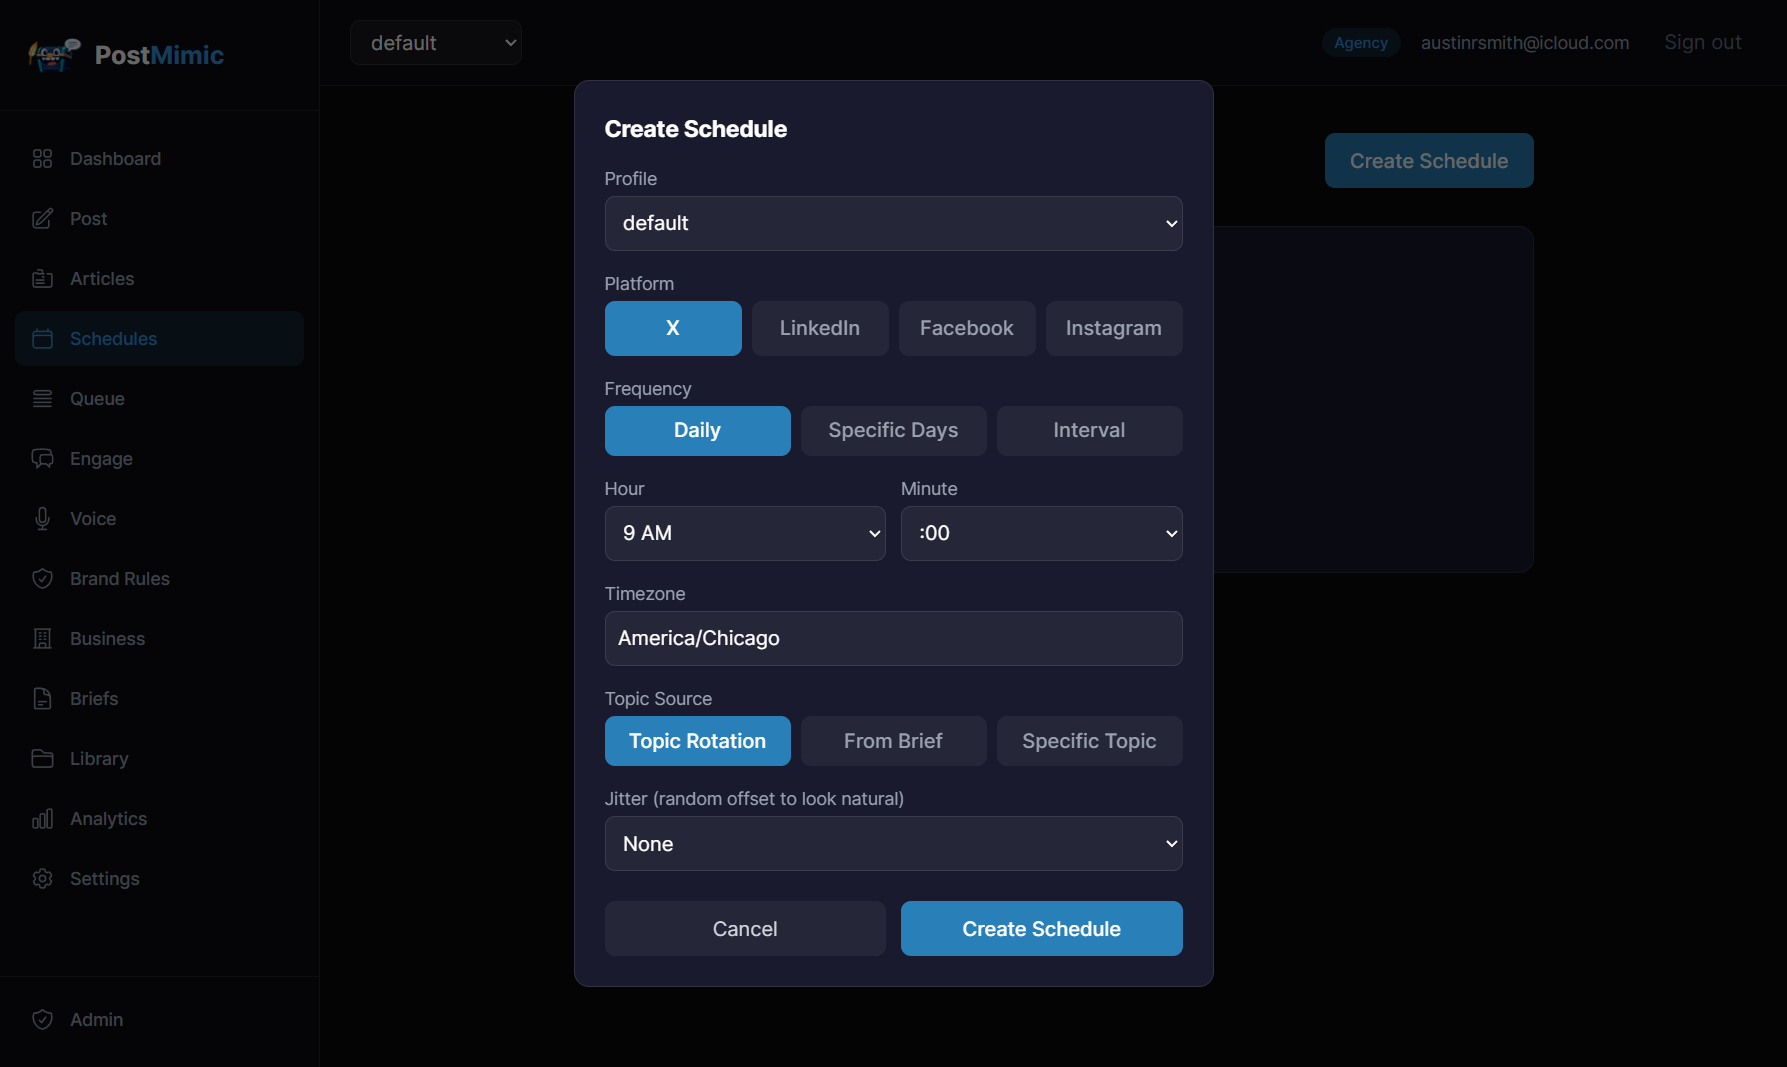Click the Queue list icon
This screenshot has height=1067, width=1787.
[42, 399]
